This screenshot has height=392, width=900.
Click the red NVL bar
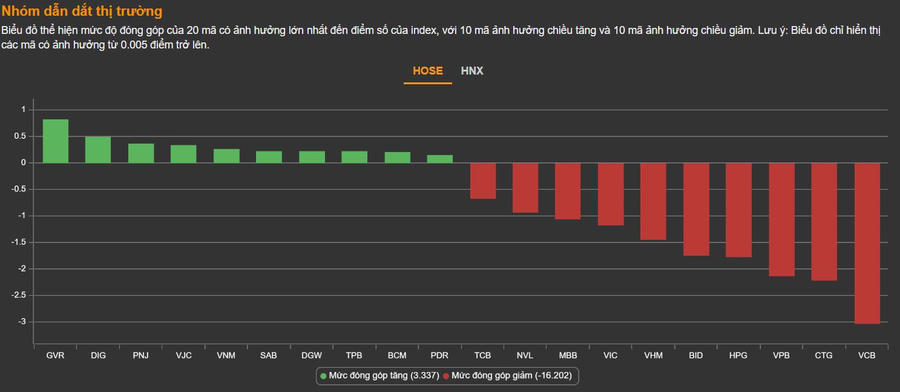(525, 188)
